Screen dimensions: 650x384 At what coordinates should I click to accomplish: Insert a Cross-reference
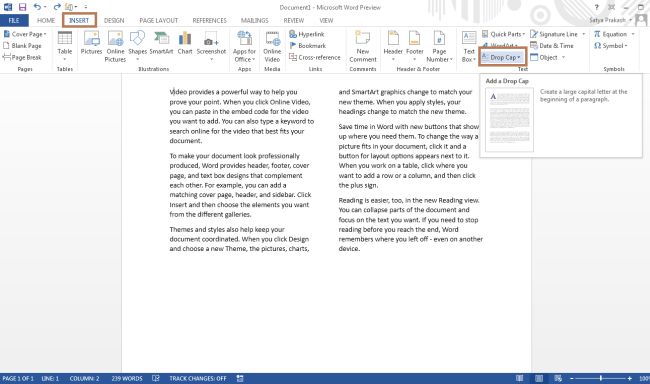pos(315,57)
